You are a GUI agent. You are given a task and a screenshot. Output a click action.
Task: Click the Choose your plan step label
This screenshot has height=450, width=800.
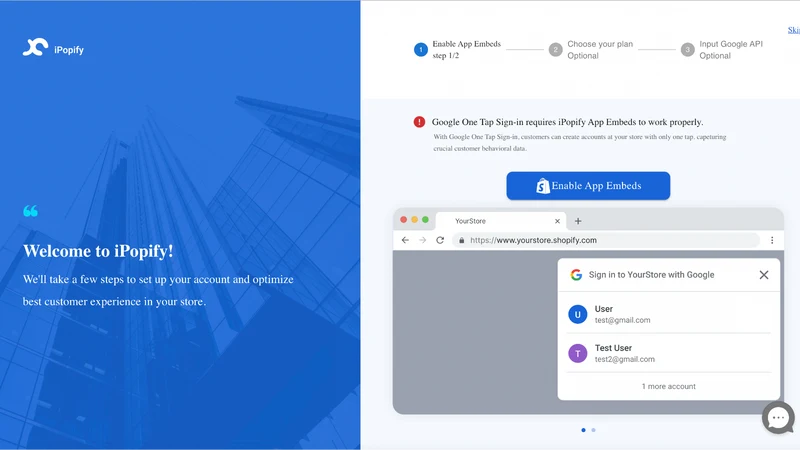pyautogui.click(x=600, y=49)
